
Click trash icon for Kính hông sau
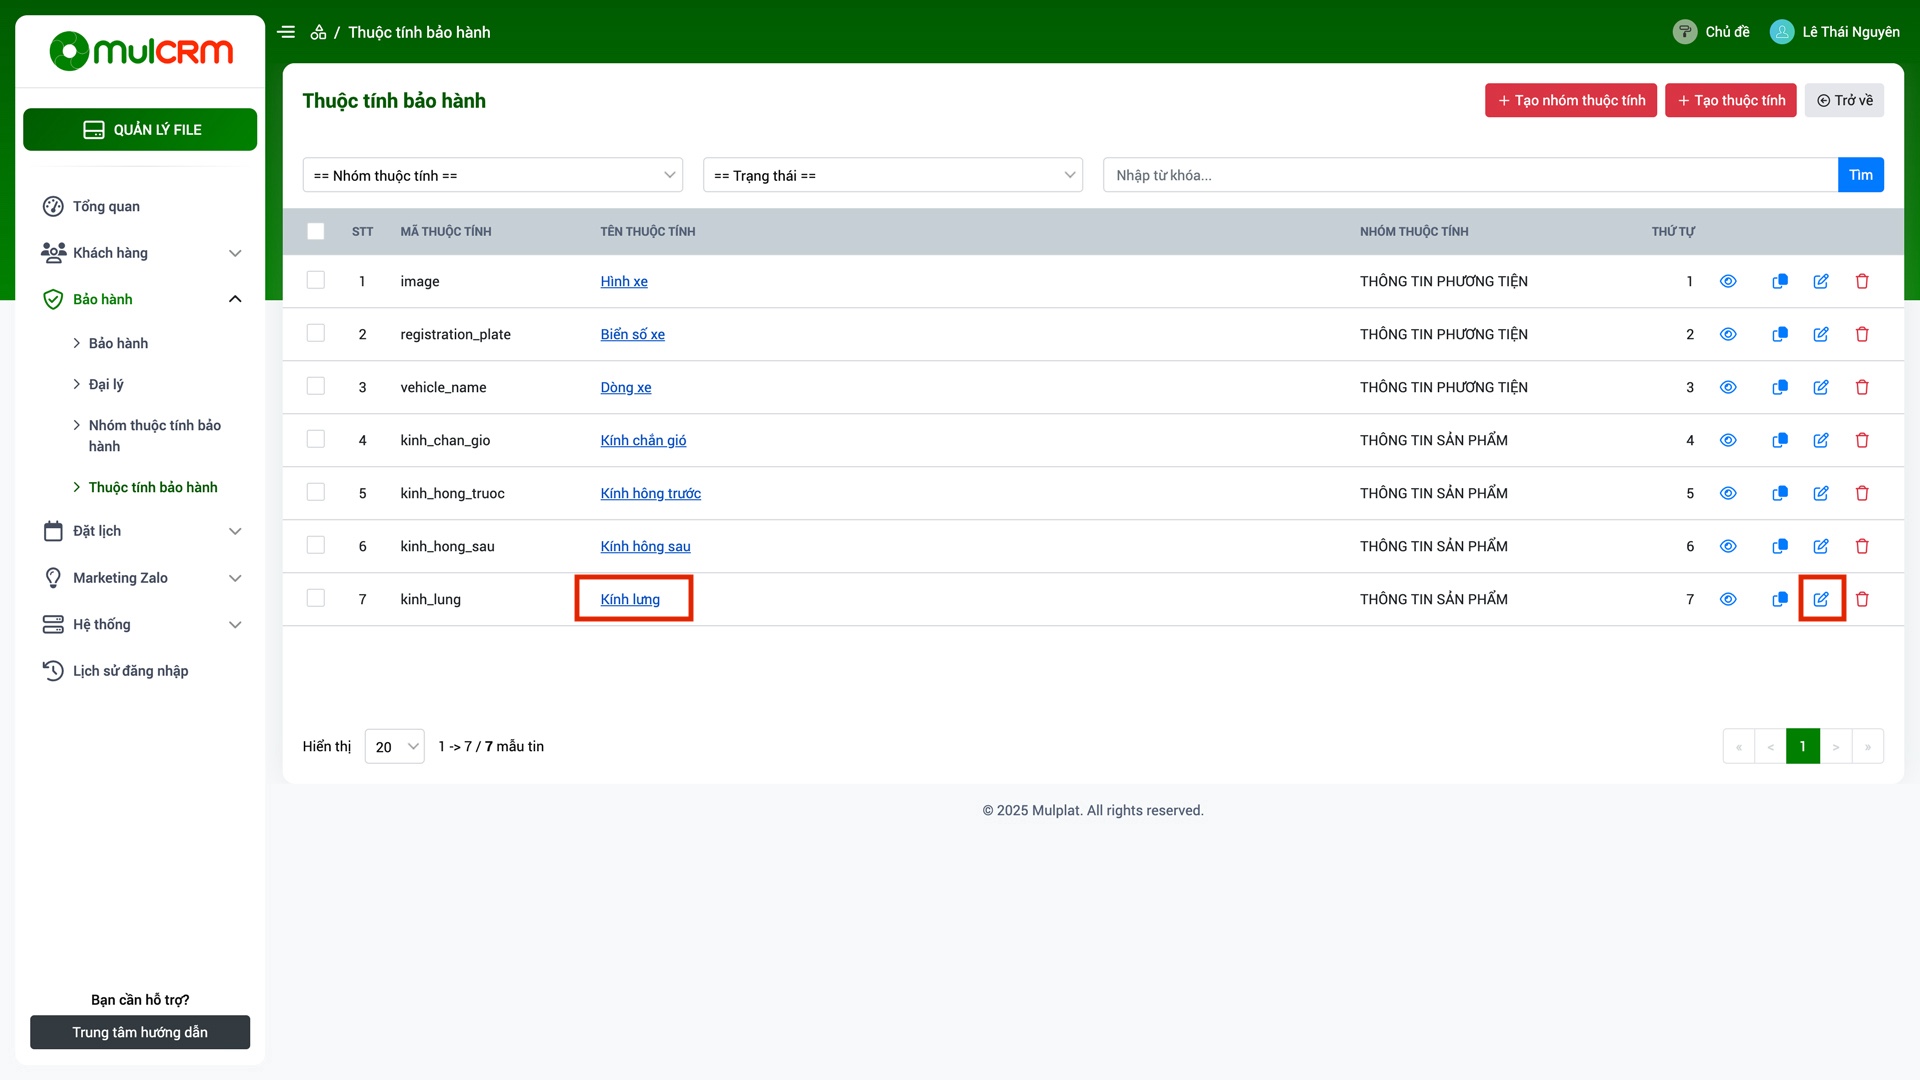point(1862,547)
